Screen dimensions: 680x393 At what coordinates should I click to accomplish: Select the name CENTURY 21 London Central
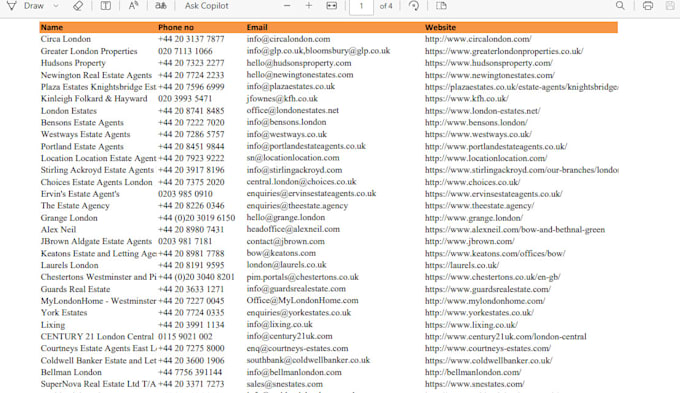[97, 337]
